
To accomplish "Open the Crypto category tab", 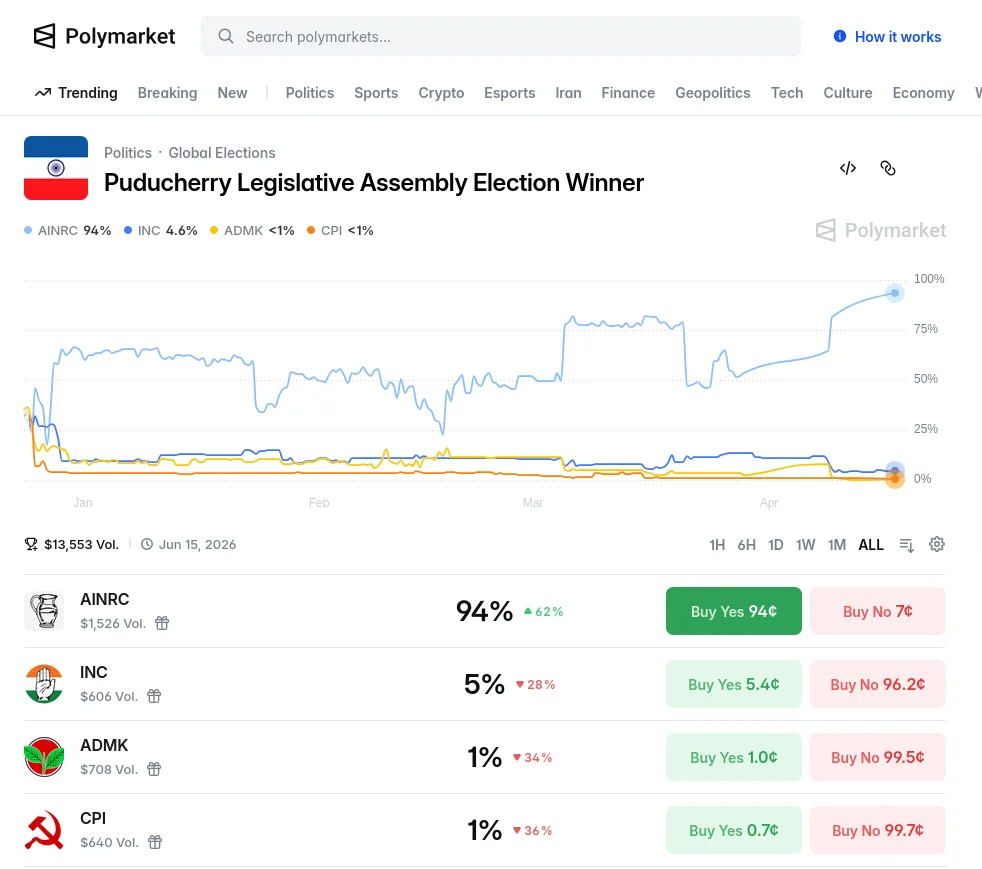I will pyautogui.click(x=441, y=93).
